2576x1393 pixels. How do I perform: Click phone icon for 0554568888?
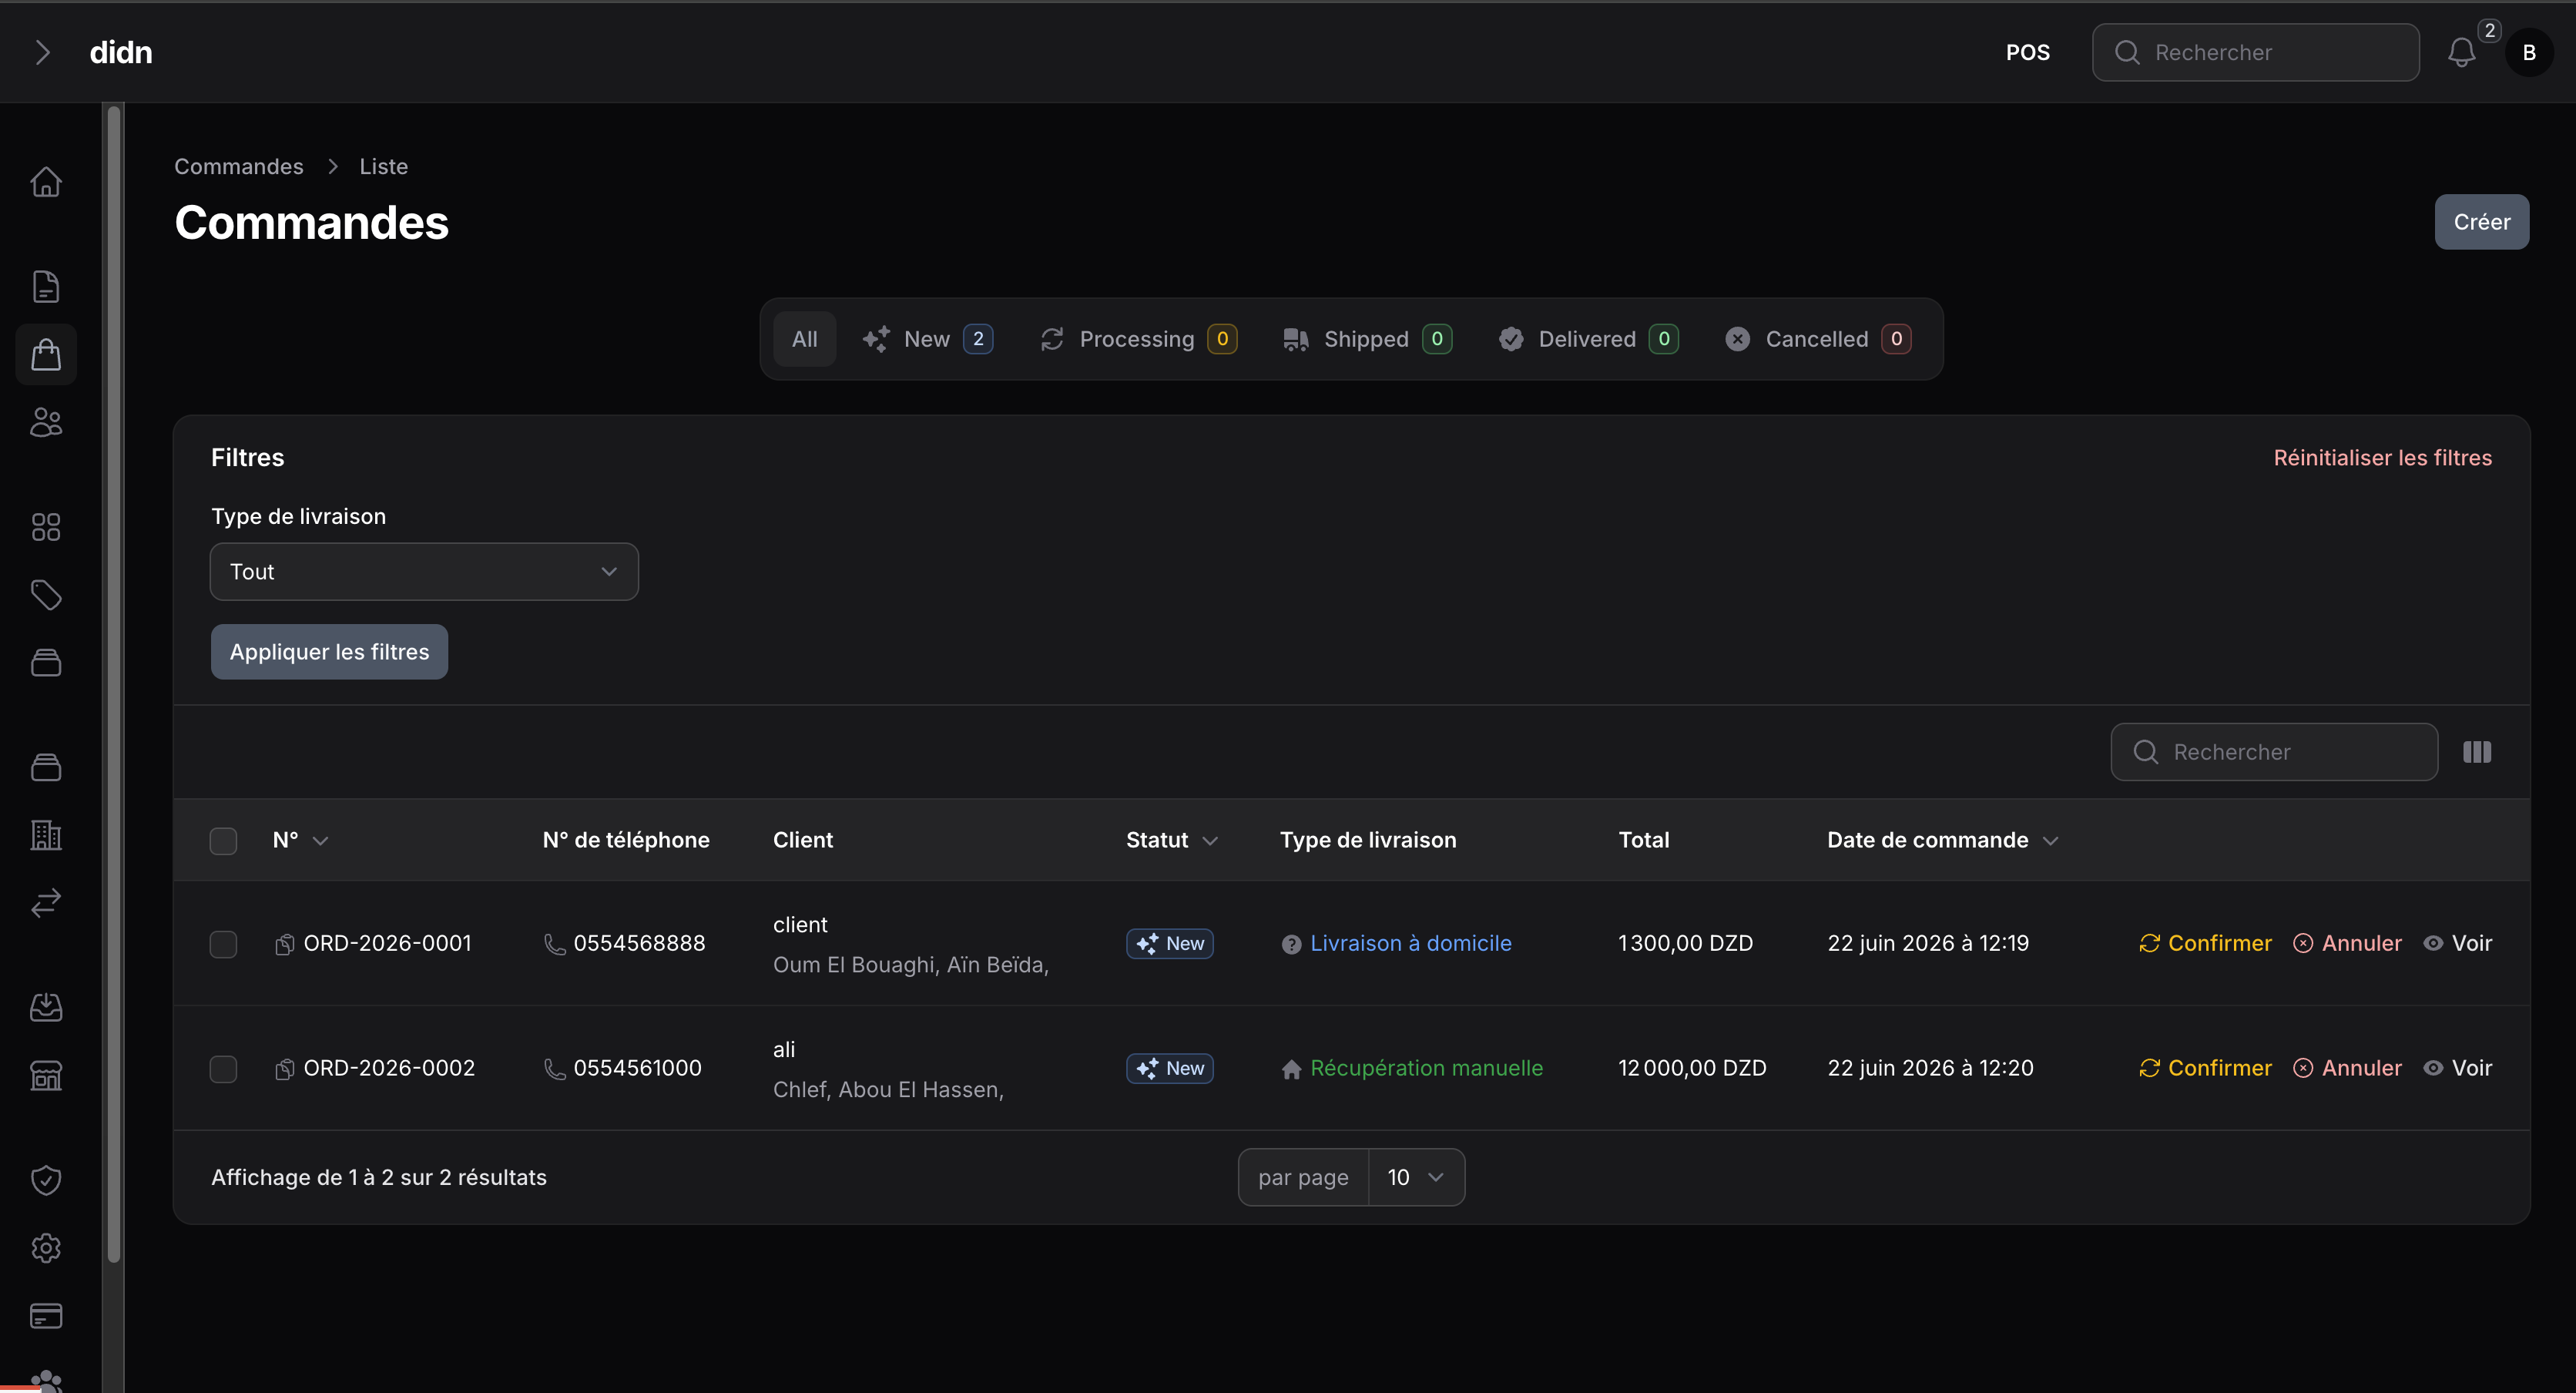(554, 944)
